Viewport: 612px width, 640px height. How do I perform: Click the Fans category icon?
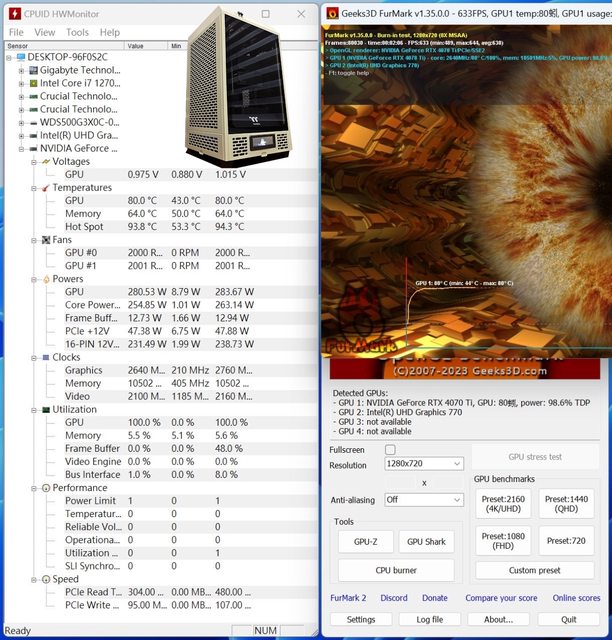[x=45, y=240]
